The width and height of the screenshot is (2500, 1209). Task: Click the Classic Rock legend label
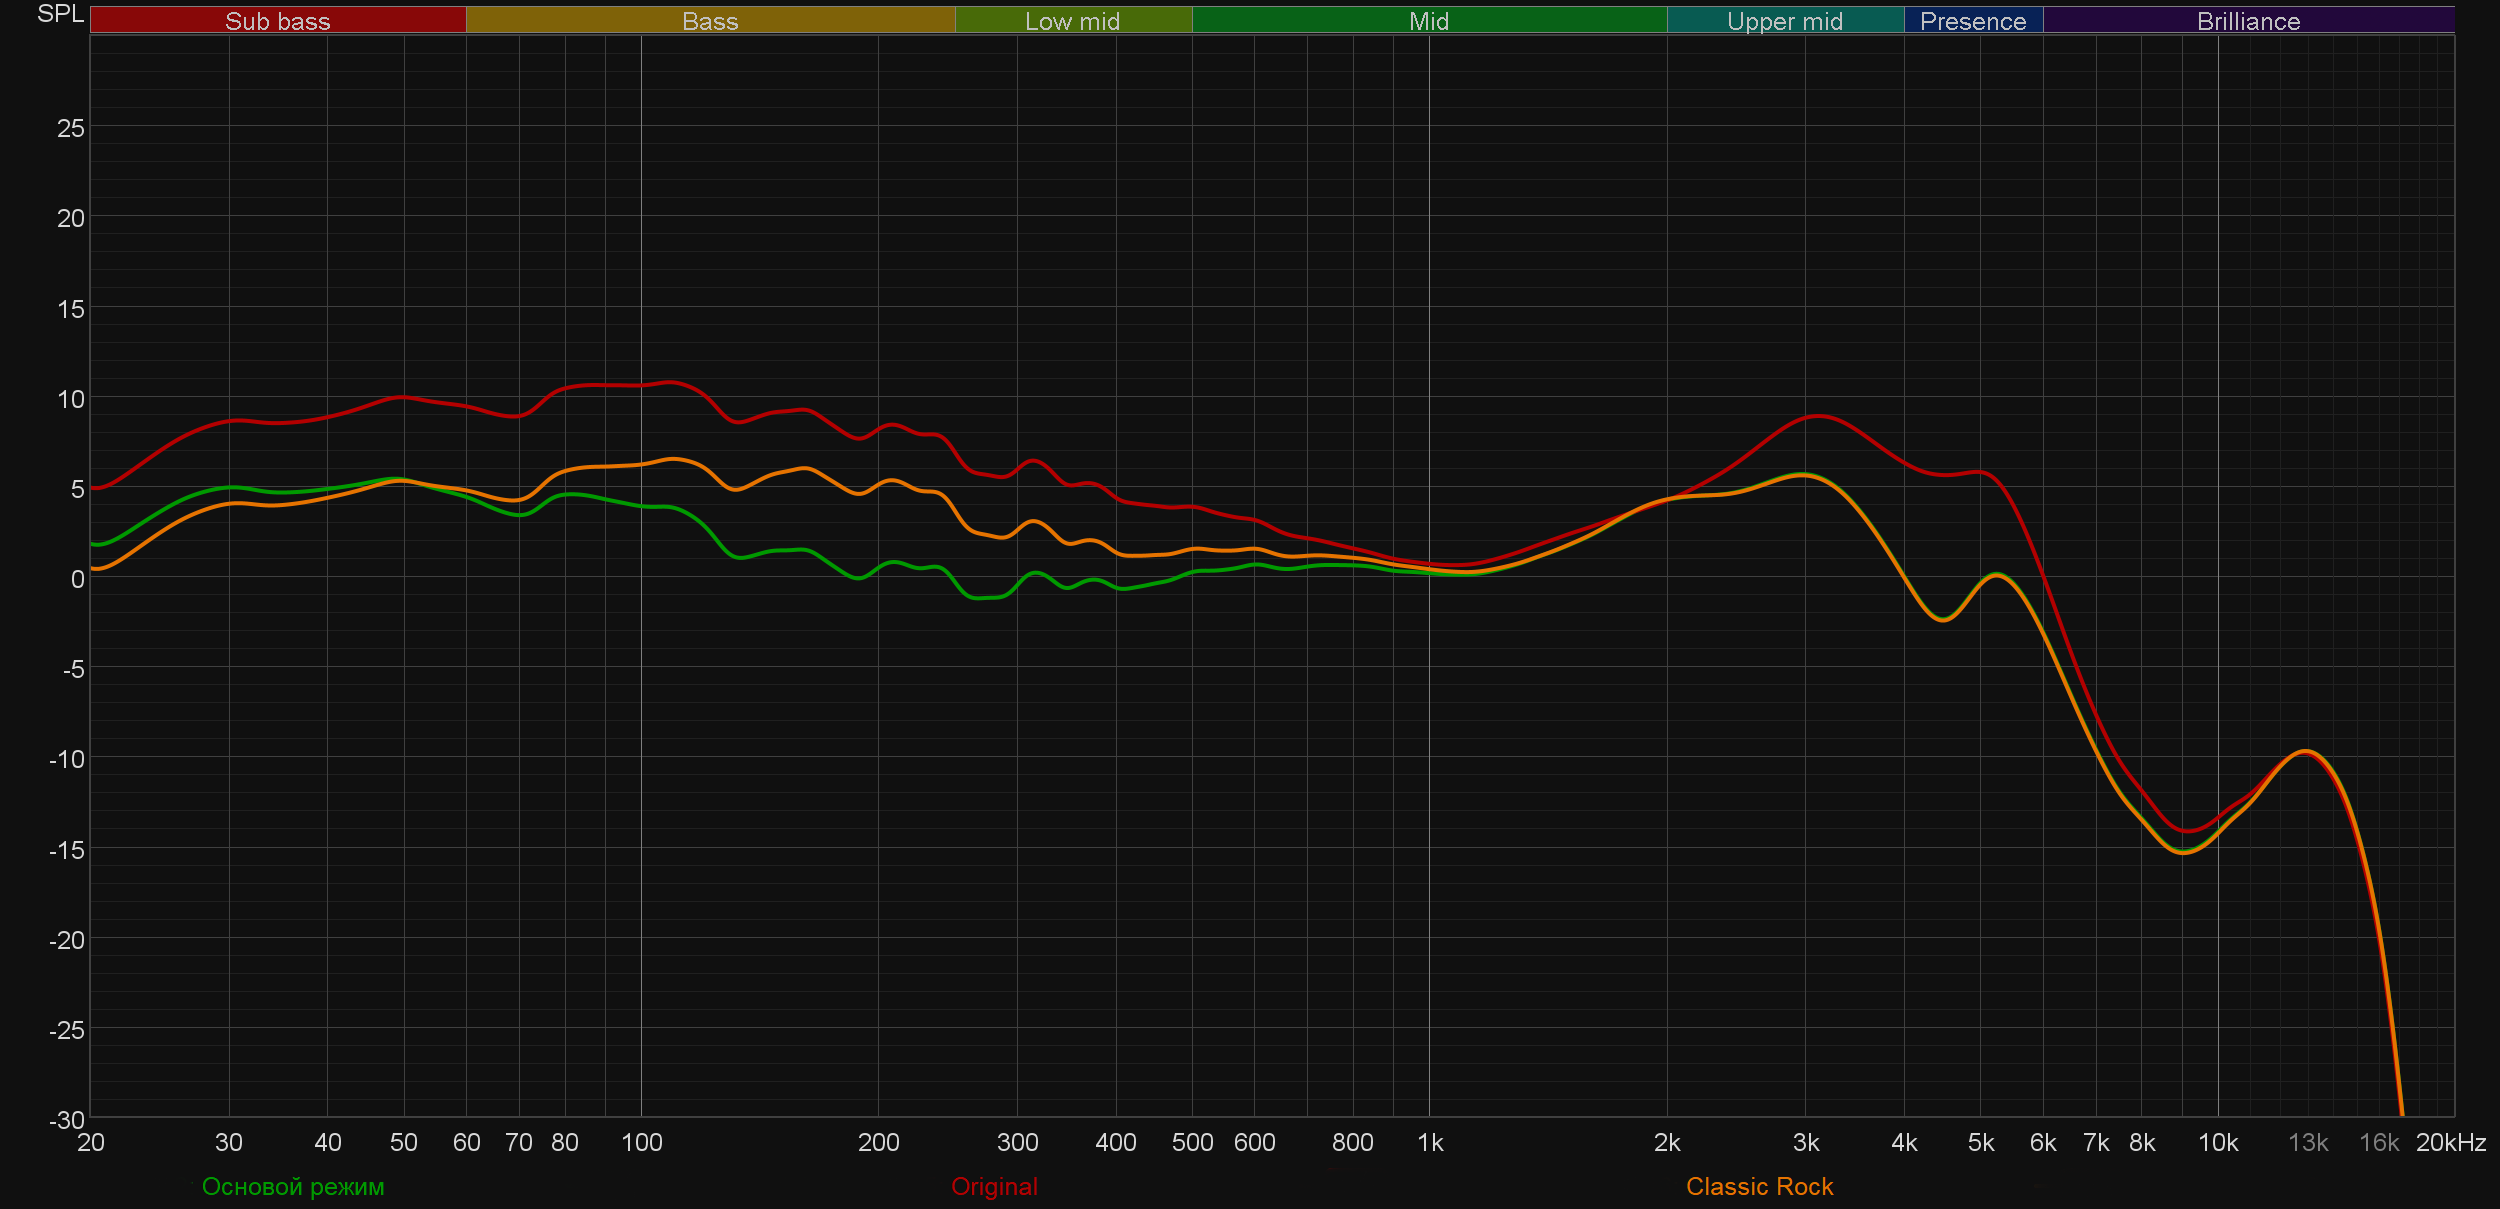pyautogui.click(x=1759, y=1187)
